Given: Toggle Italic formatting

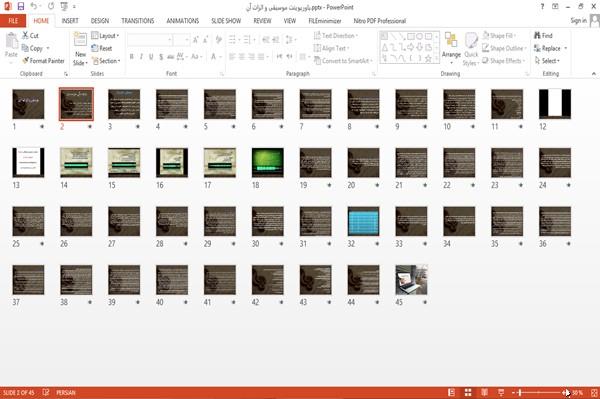Looking at the screenshot, I should tap(141, 57).
